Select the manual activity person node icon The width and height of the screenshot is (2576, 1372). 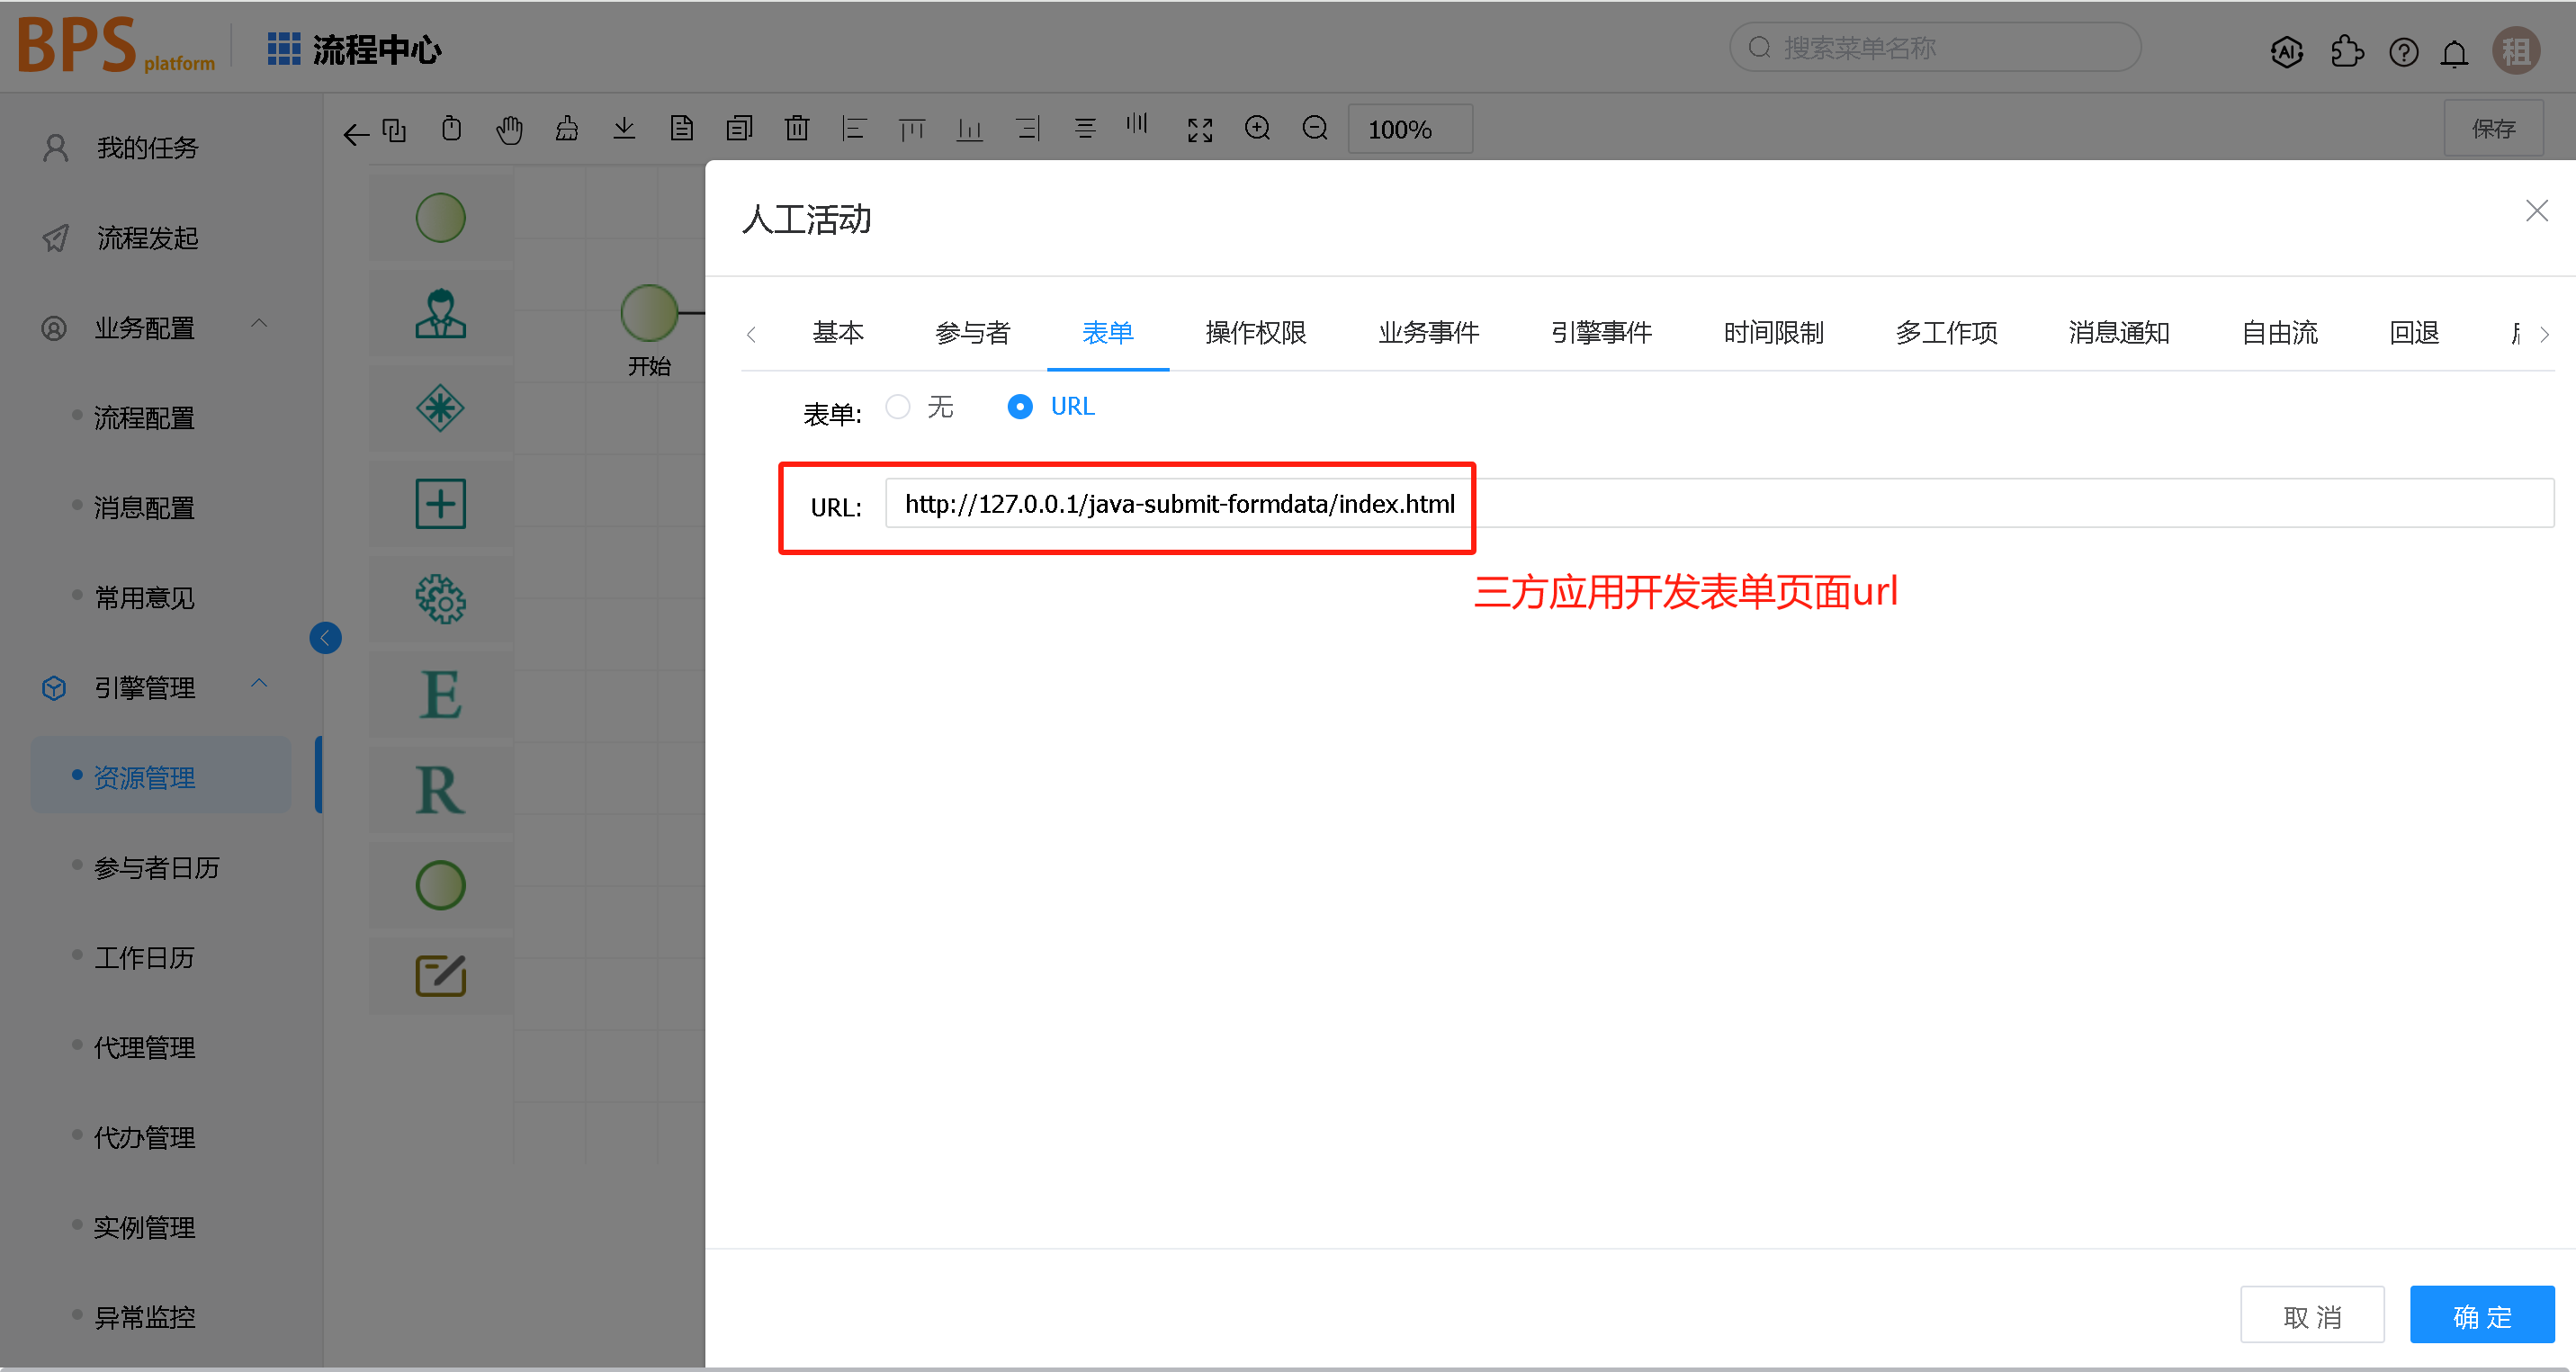click(x=440, y=314)
